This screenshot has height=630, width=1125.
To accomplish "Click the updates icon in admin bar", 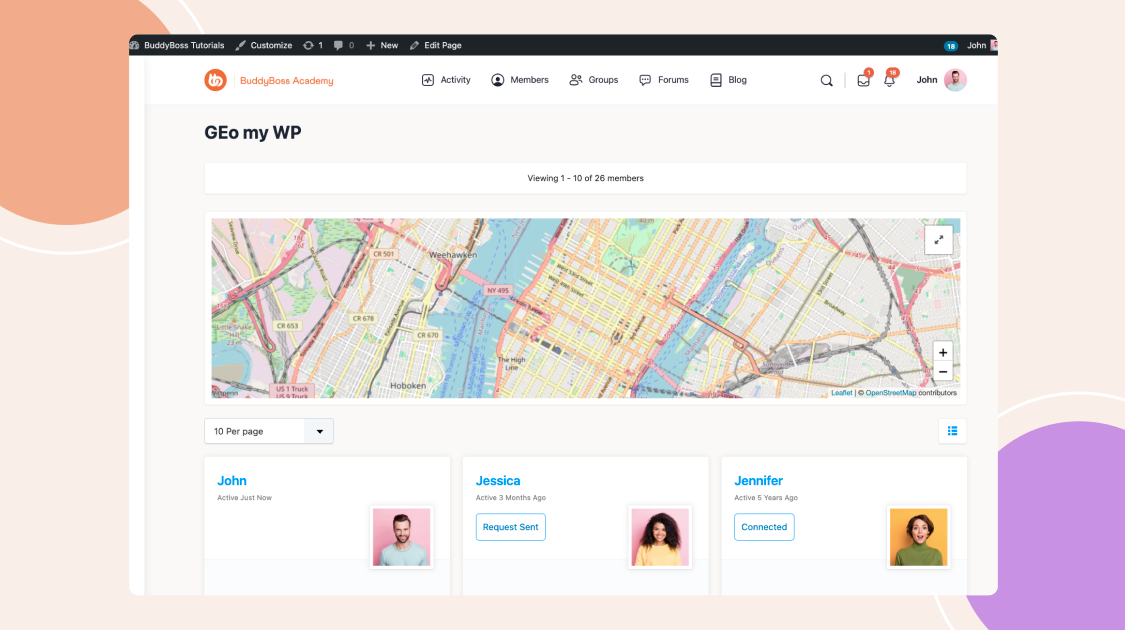I will point(313,45).
